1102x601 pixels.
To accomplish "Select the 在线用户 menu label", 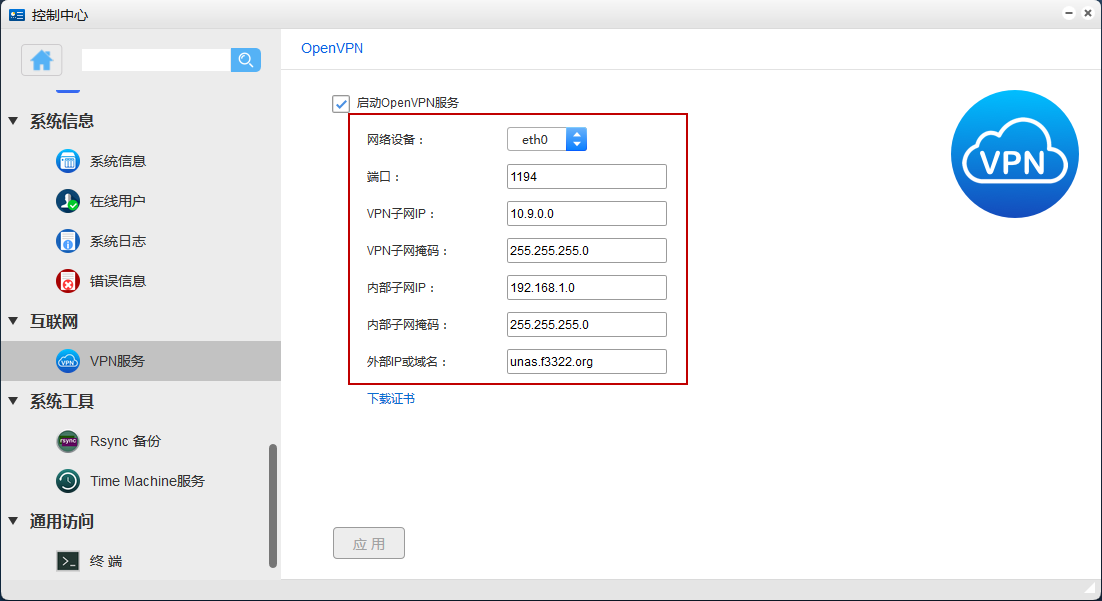I will click(118, 201).
